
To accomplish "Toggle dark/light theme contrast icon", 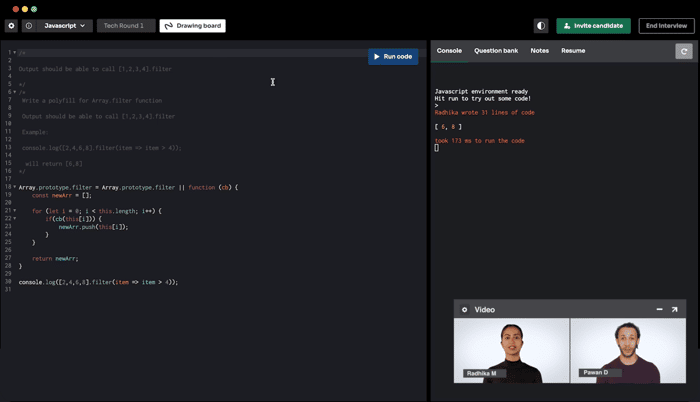I will 541,26.
